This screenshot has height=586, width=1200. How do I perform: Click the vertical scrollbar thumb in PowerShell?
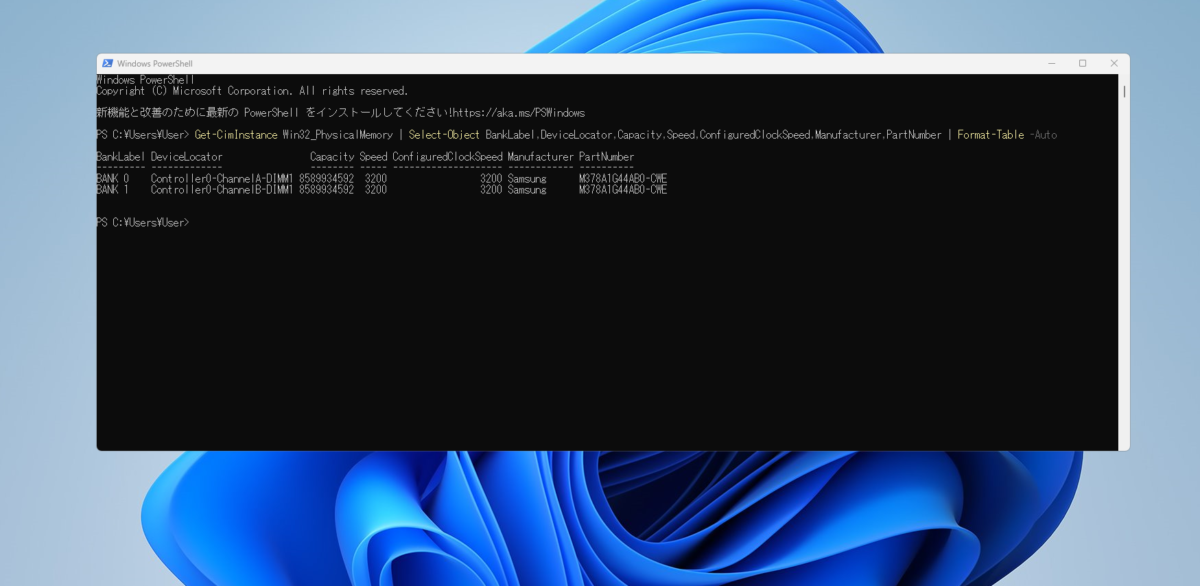click(x=1125, y=91)
